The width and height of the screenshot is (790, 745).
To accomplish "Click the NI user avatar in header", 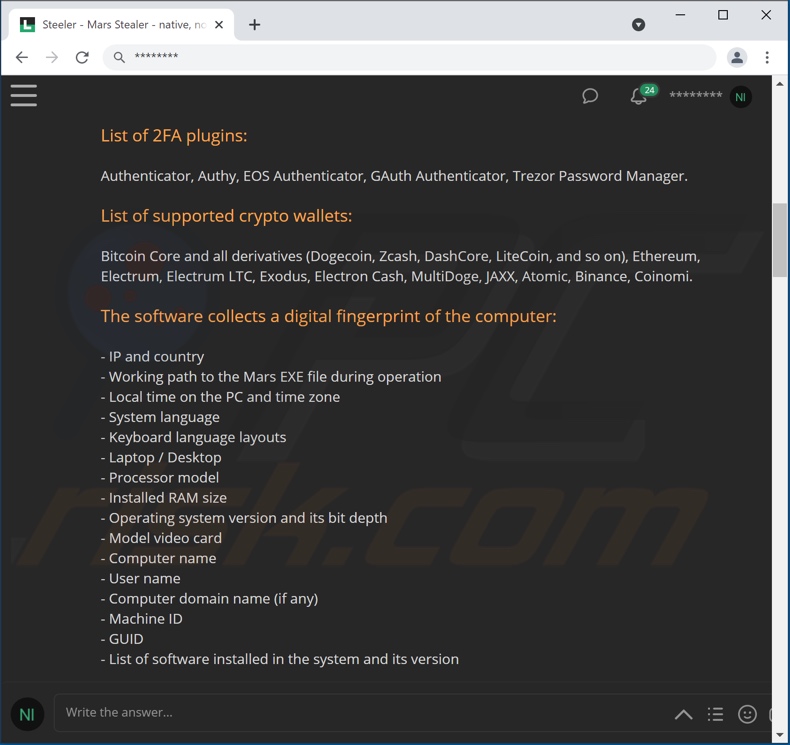I will coord(741,97).
